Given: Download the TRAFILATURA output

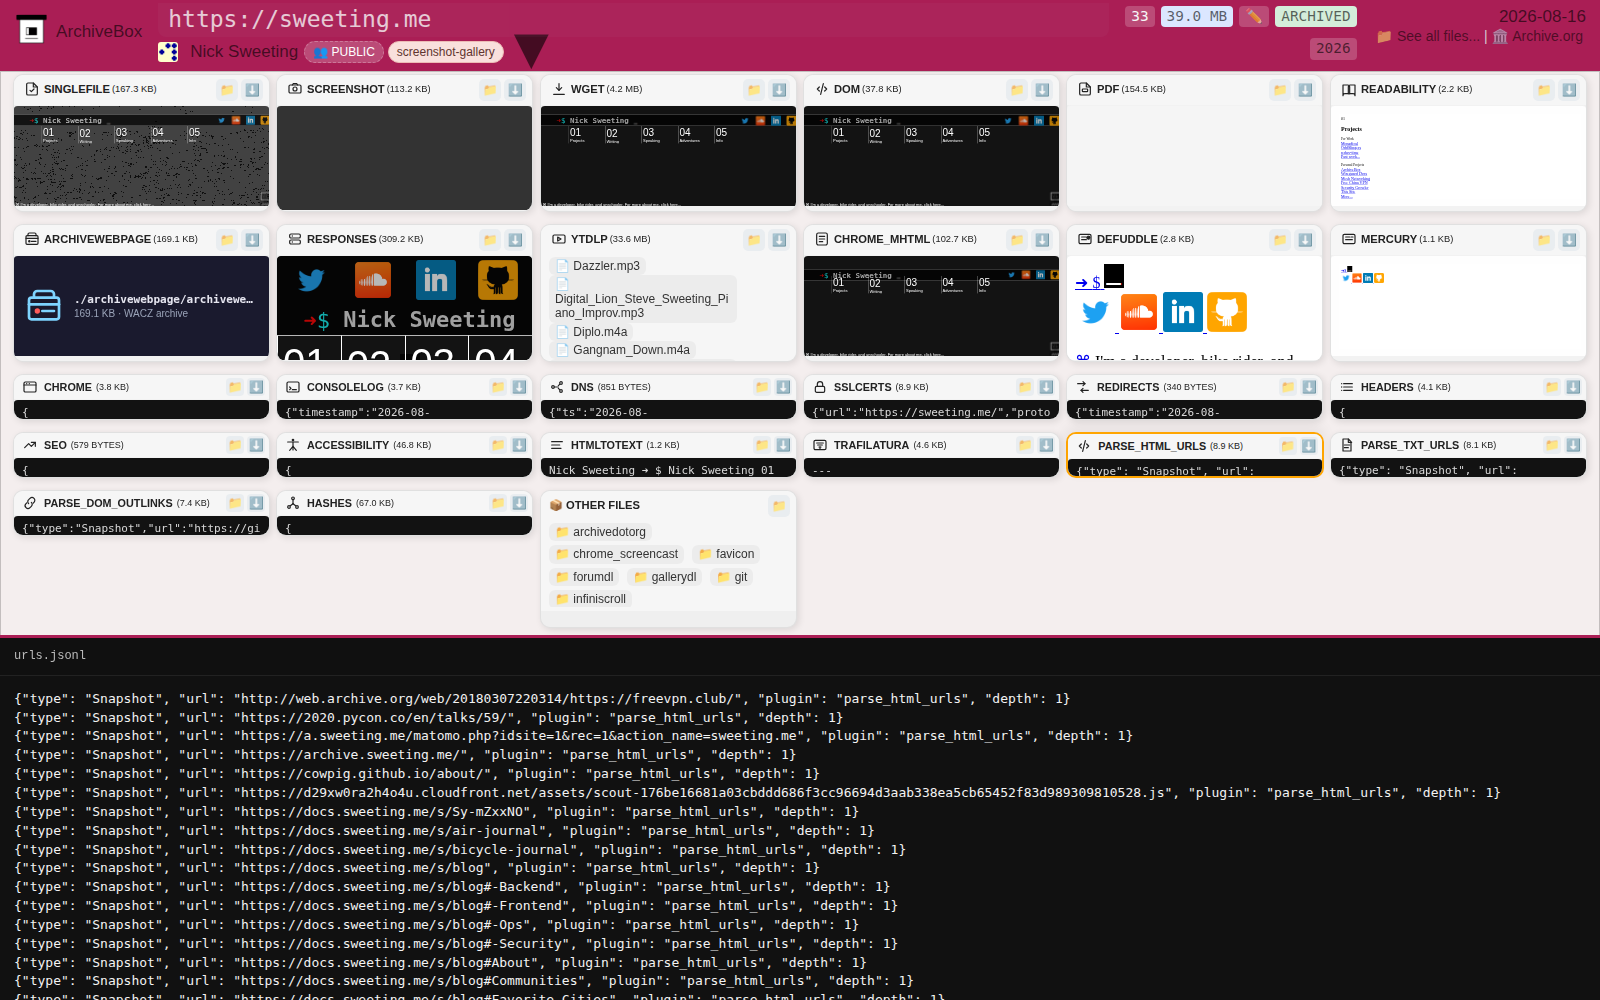Looking at the screenshot, I should [x=1046, y=445].
